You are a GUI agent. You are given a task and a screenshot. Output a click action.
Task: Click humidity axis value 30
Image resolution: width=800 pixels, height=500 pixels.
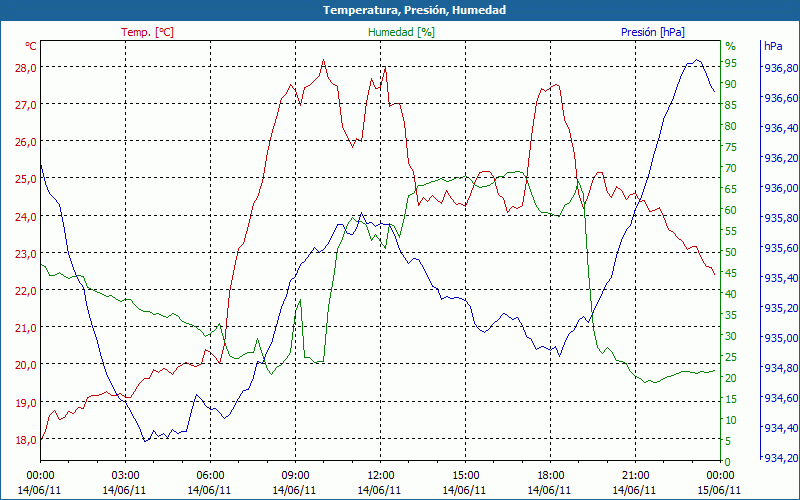[x=731, y=336]
